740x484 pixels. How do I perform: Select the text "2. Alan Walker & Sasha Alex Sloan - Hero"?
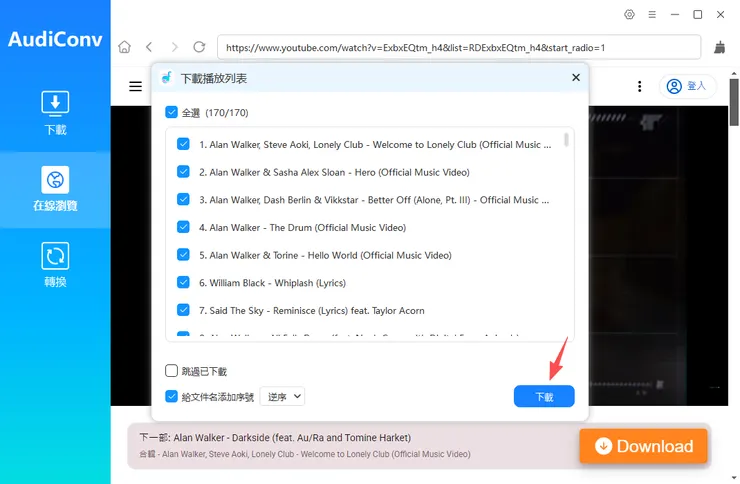[x=287, y=172]
